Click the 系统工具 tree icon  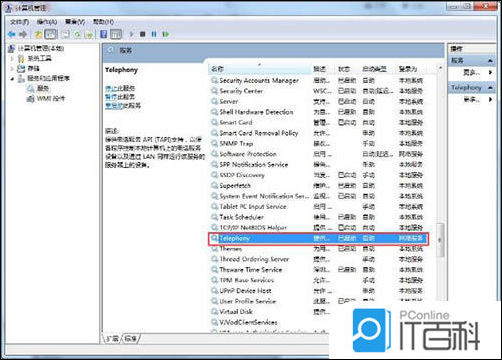pos(21,59)
